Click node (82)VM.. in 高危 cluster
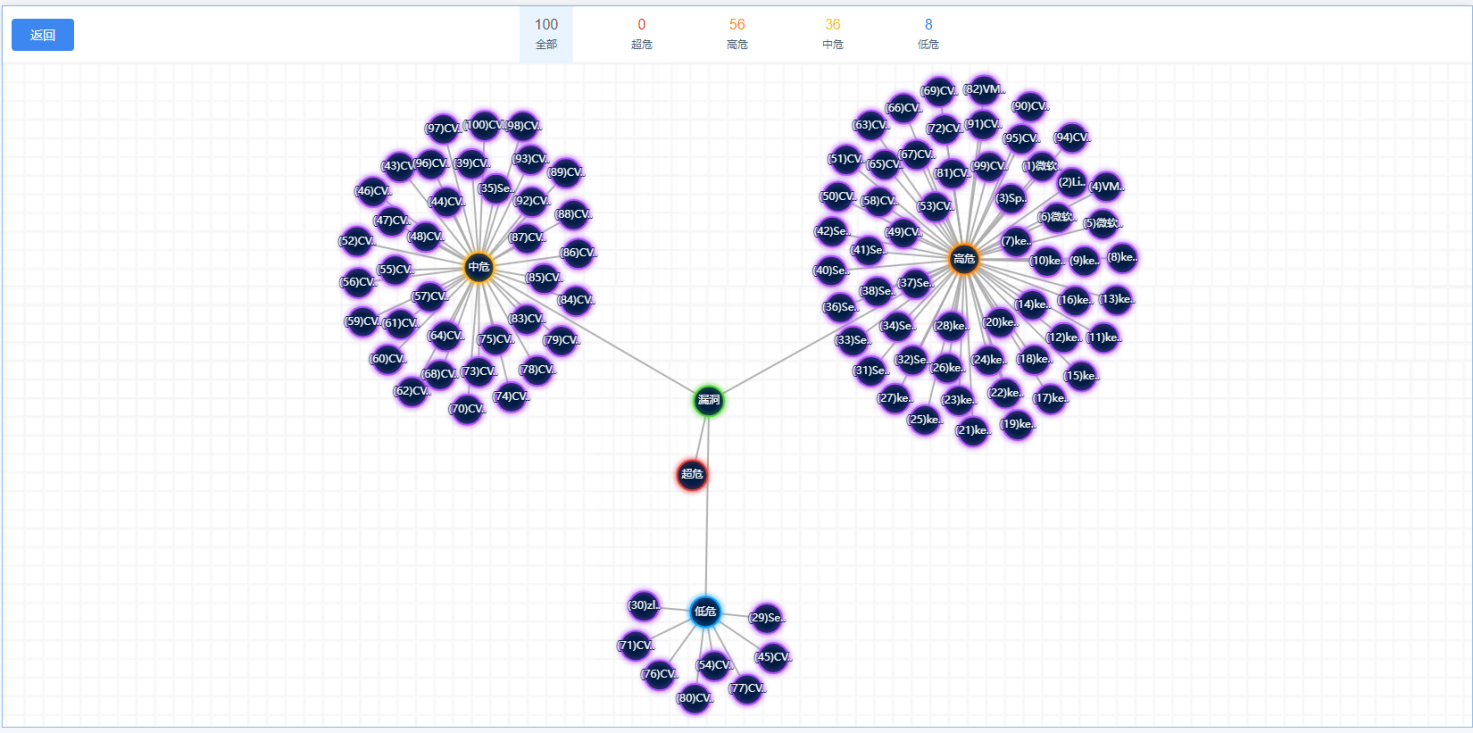Screen dimensions: 1473x733 [983, 89]
